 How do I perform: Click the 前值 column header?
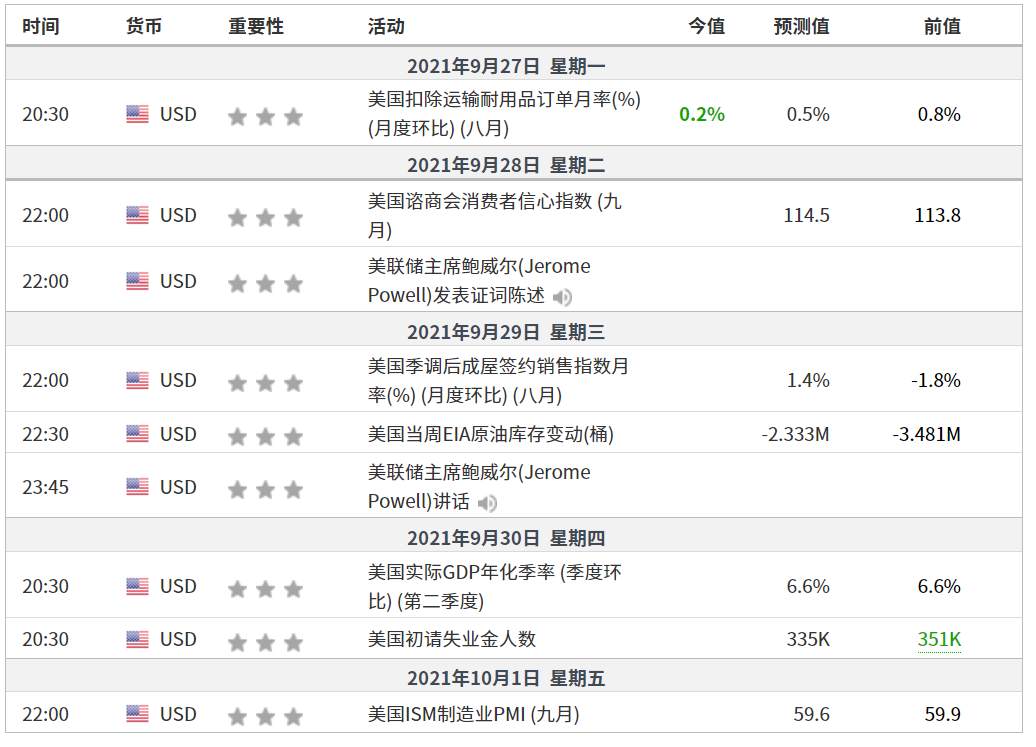[x=942, y=26]
